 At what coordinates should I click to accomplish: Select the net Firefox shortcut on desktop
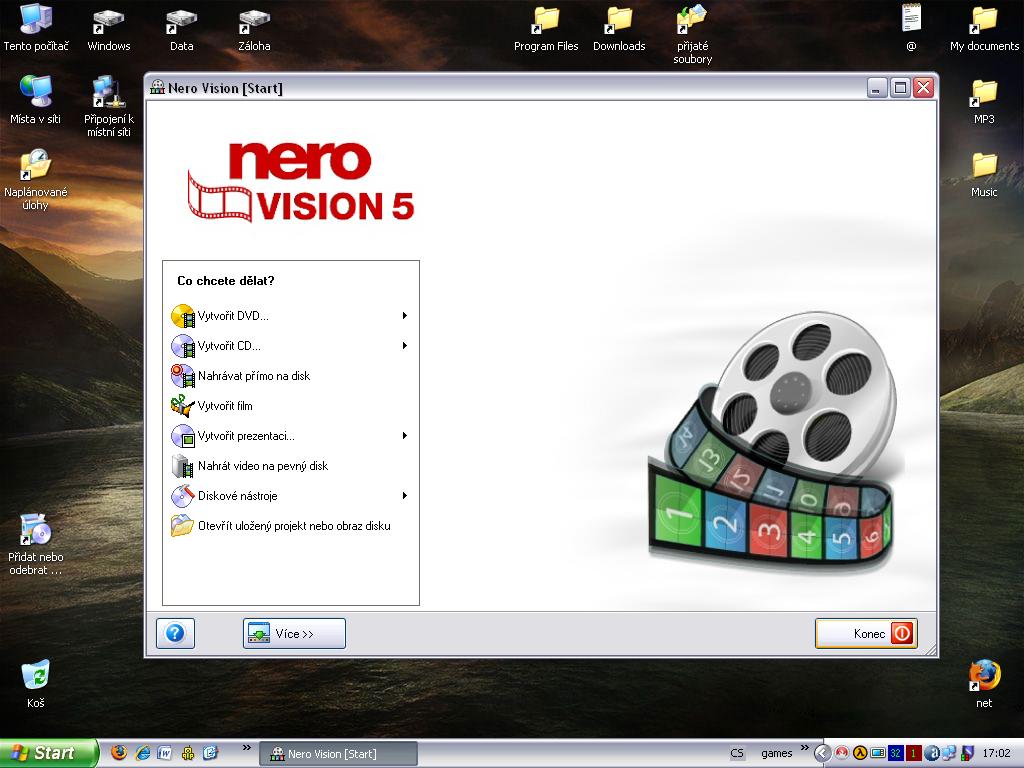tap(984, 684)
